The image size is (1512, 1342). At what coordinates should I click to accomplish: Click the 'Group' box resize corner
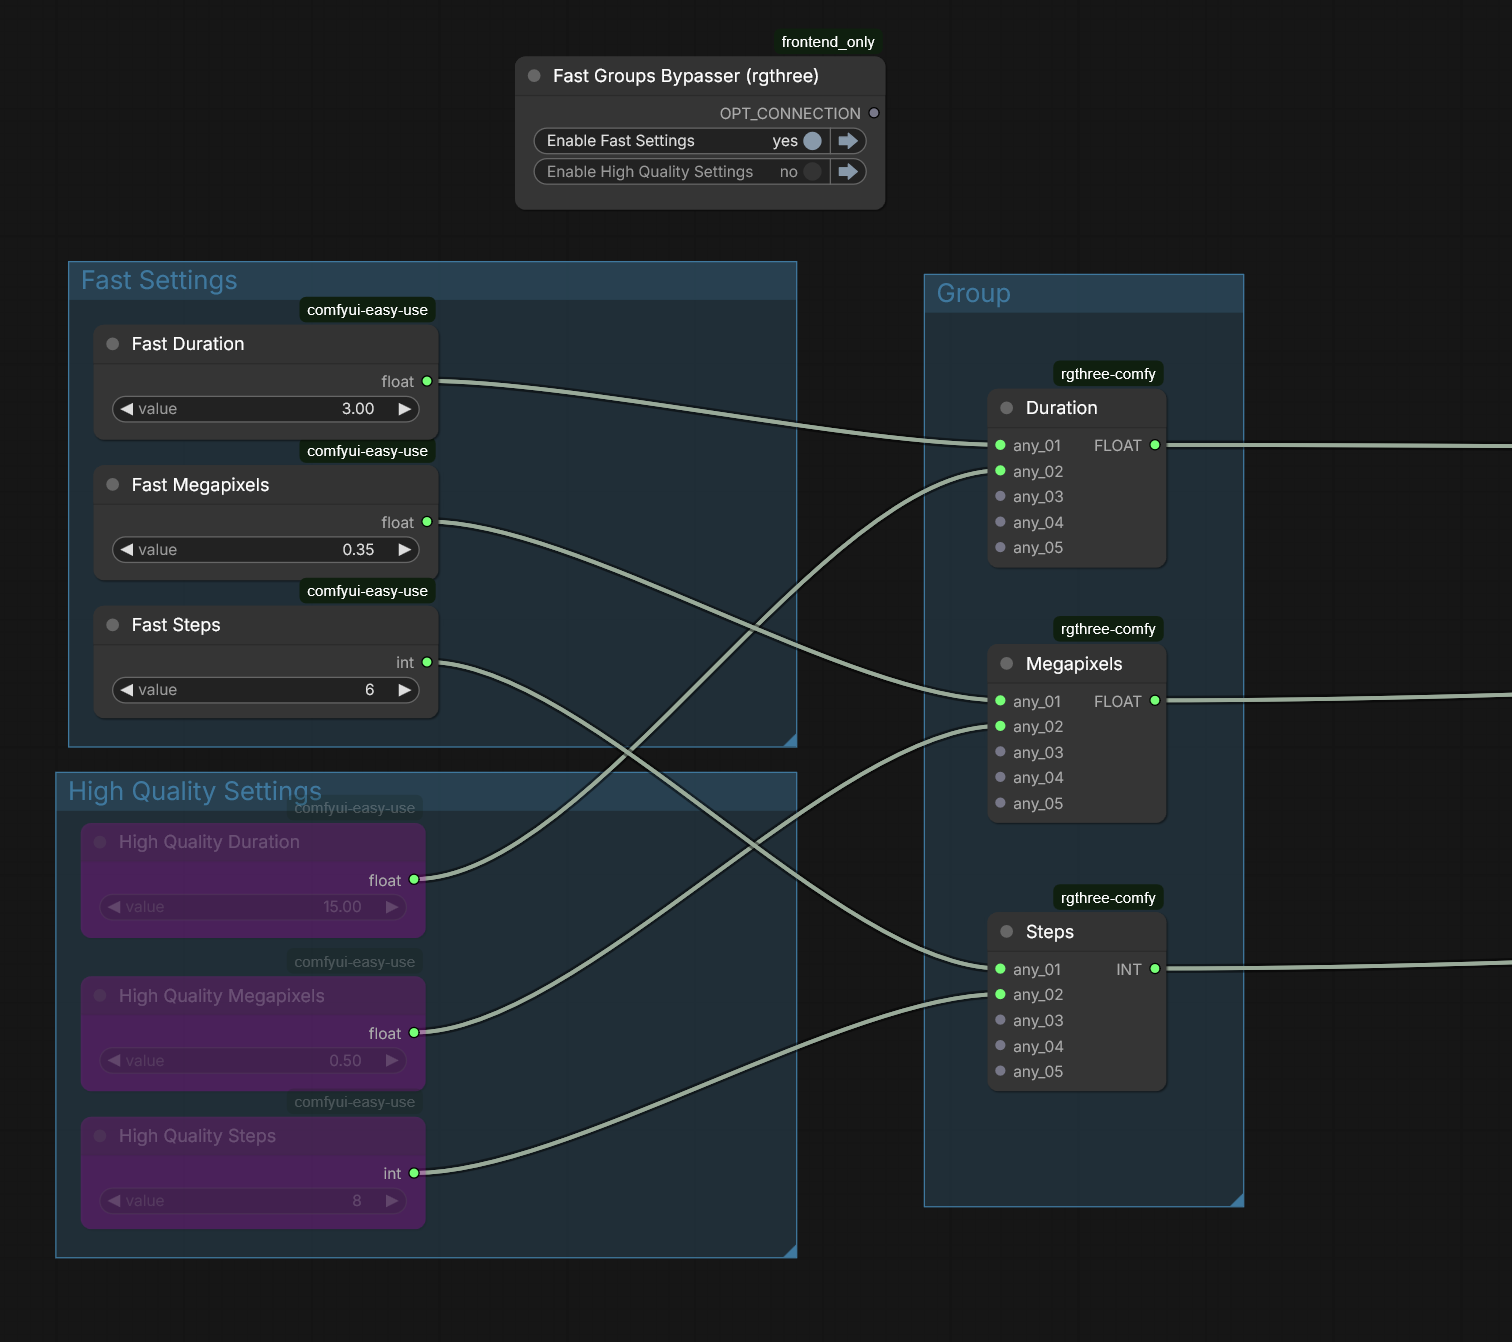tap(1237, 1200)
